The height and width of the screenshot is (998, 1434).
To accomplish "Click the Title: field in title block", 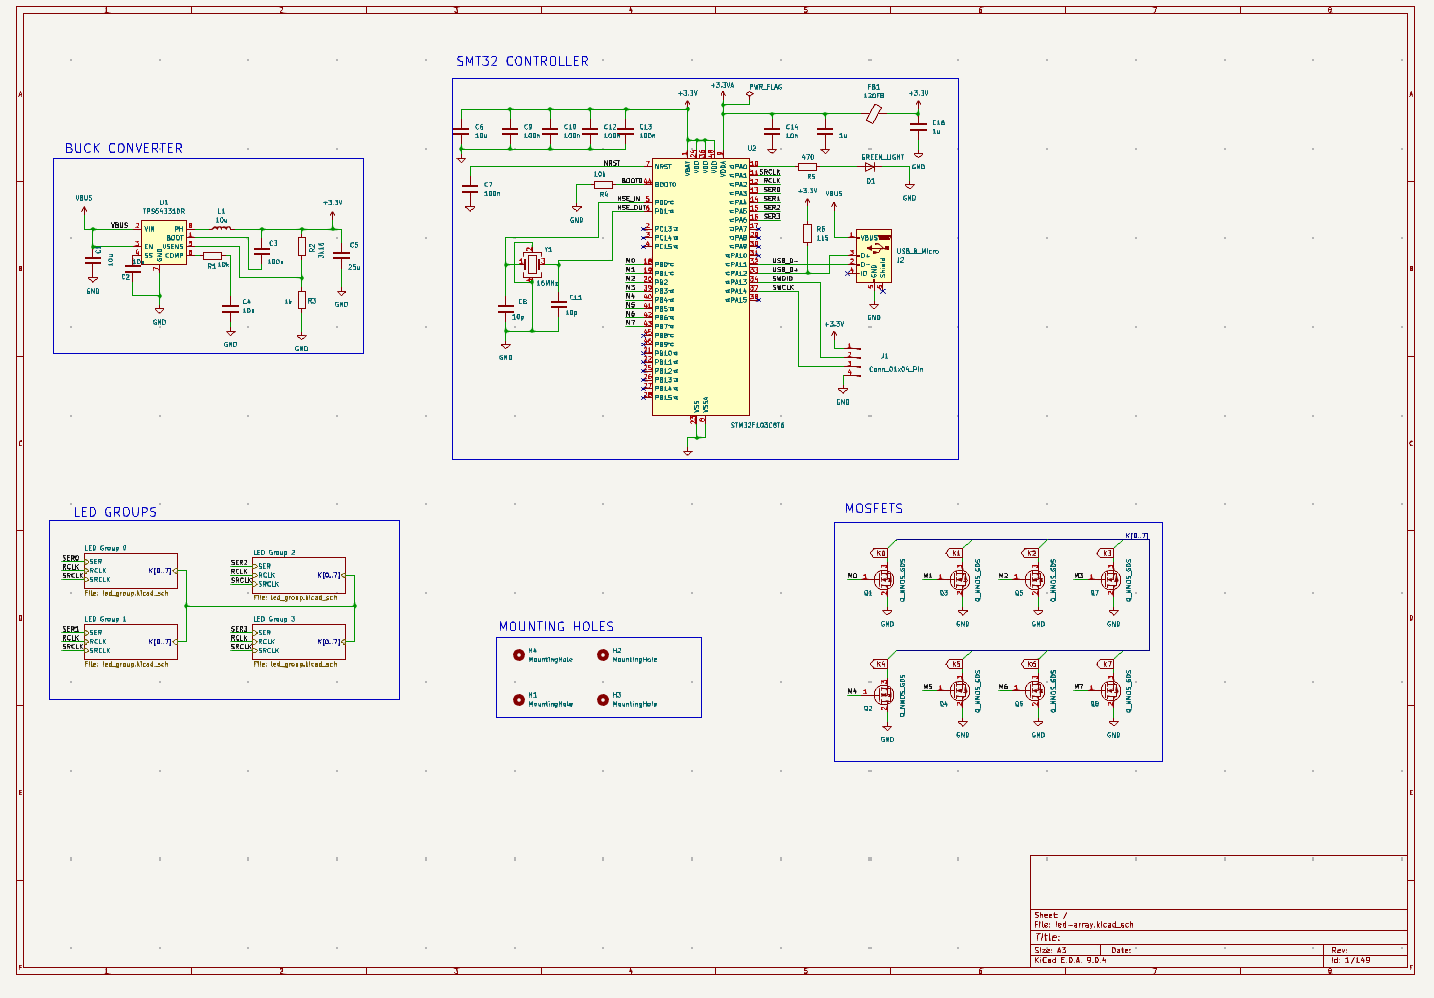I will pyautogui.click(x=1047, y=938).
